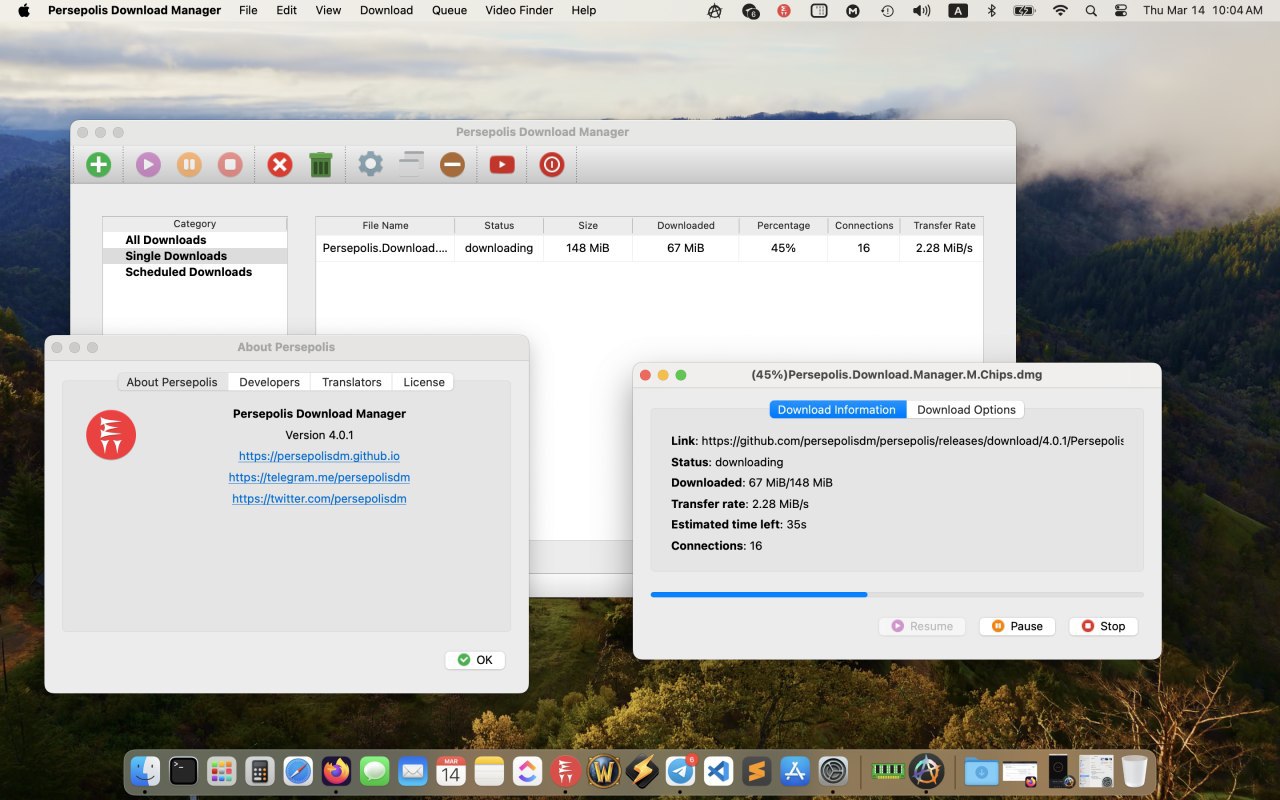Open the Video Finder menu

tap(519, 10)
